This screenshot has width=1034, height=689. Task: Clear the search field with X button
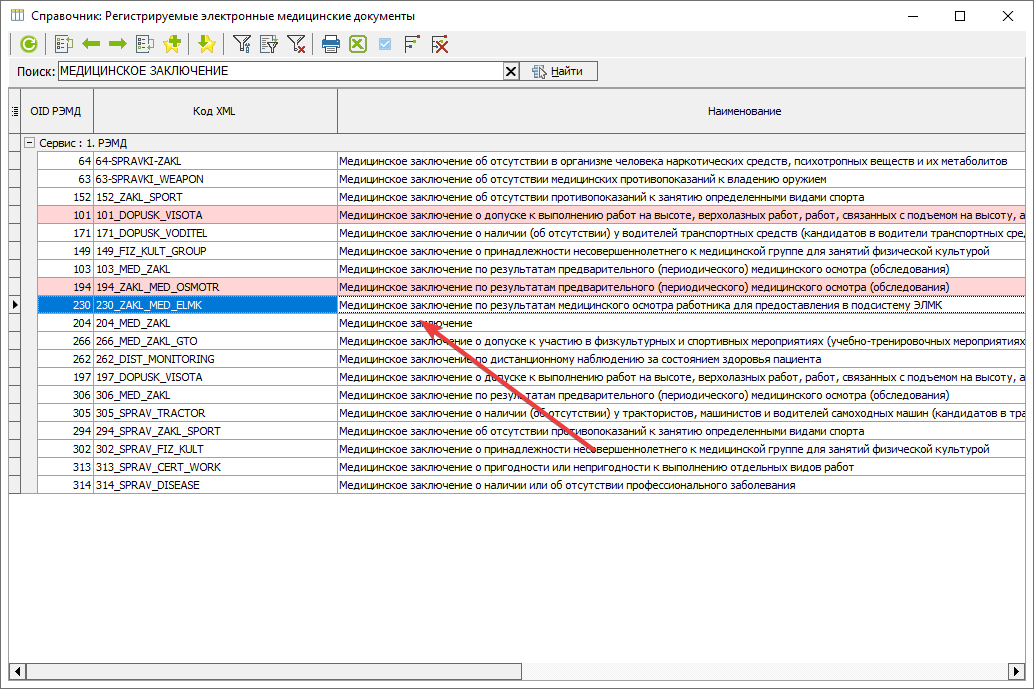pyautogui.click(x=510, y=71)
